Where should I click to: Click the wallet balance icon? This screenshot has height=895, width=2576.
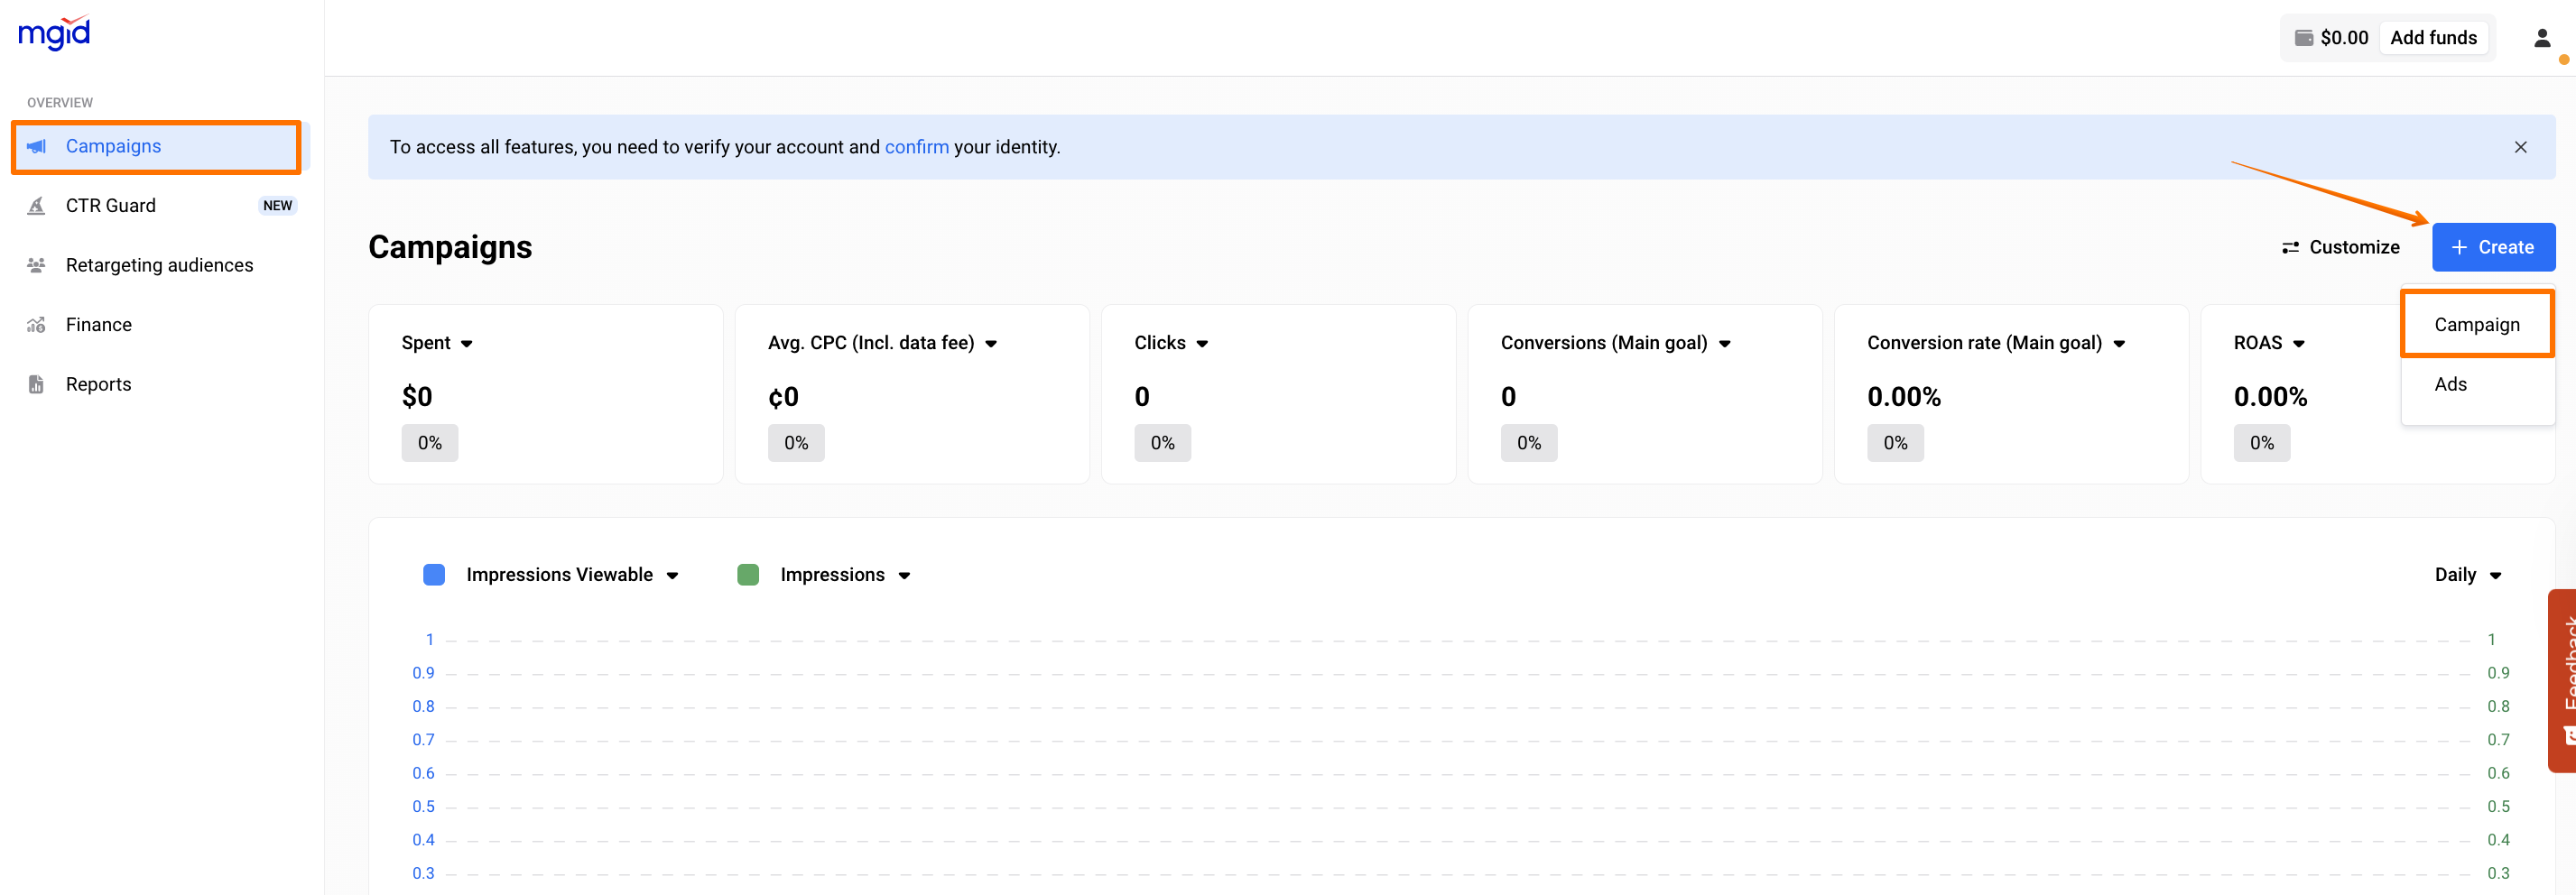click(2303, 38)
